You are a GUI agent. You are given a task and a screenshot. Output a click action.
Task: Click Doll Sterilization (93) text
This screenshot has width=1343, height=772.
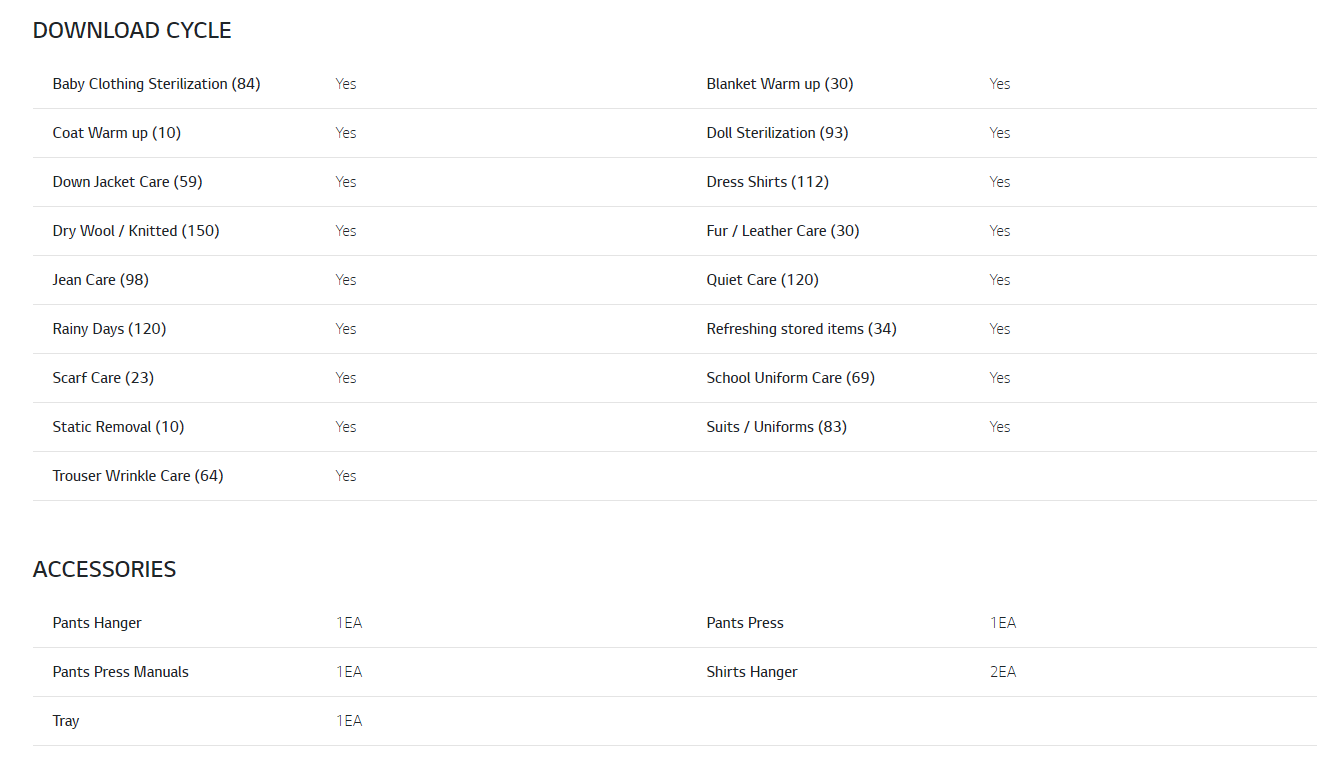[777, 133]
